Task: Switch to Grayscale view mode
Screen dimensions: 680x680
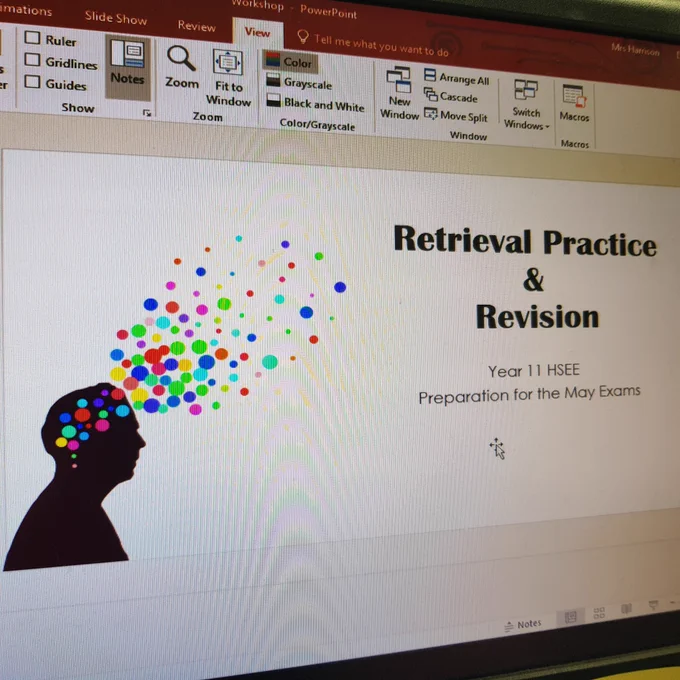Action: click(x=299, y=82)
